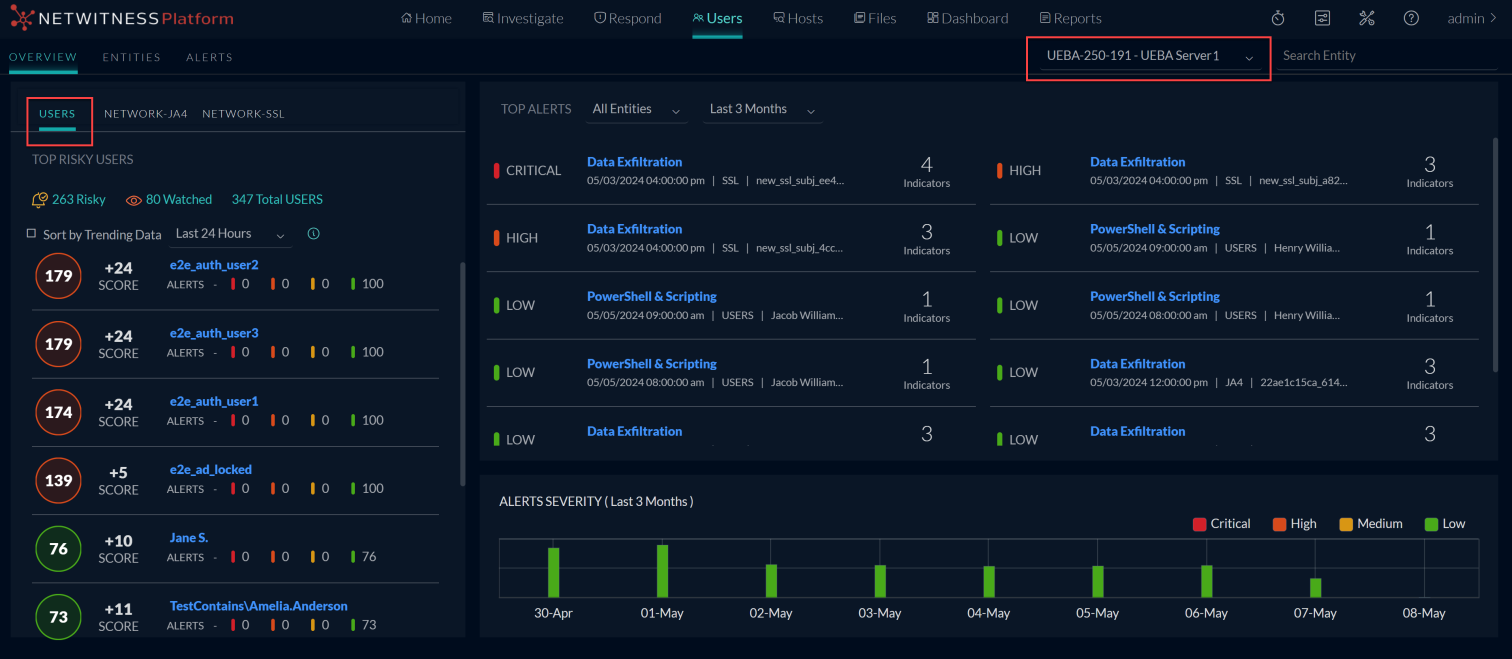Open the Users main menu item
The width and height of the screenshot is (1512, 659).
717,18
